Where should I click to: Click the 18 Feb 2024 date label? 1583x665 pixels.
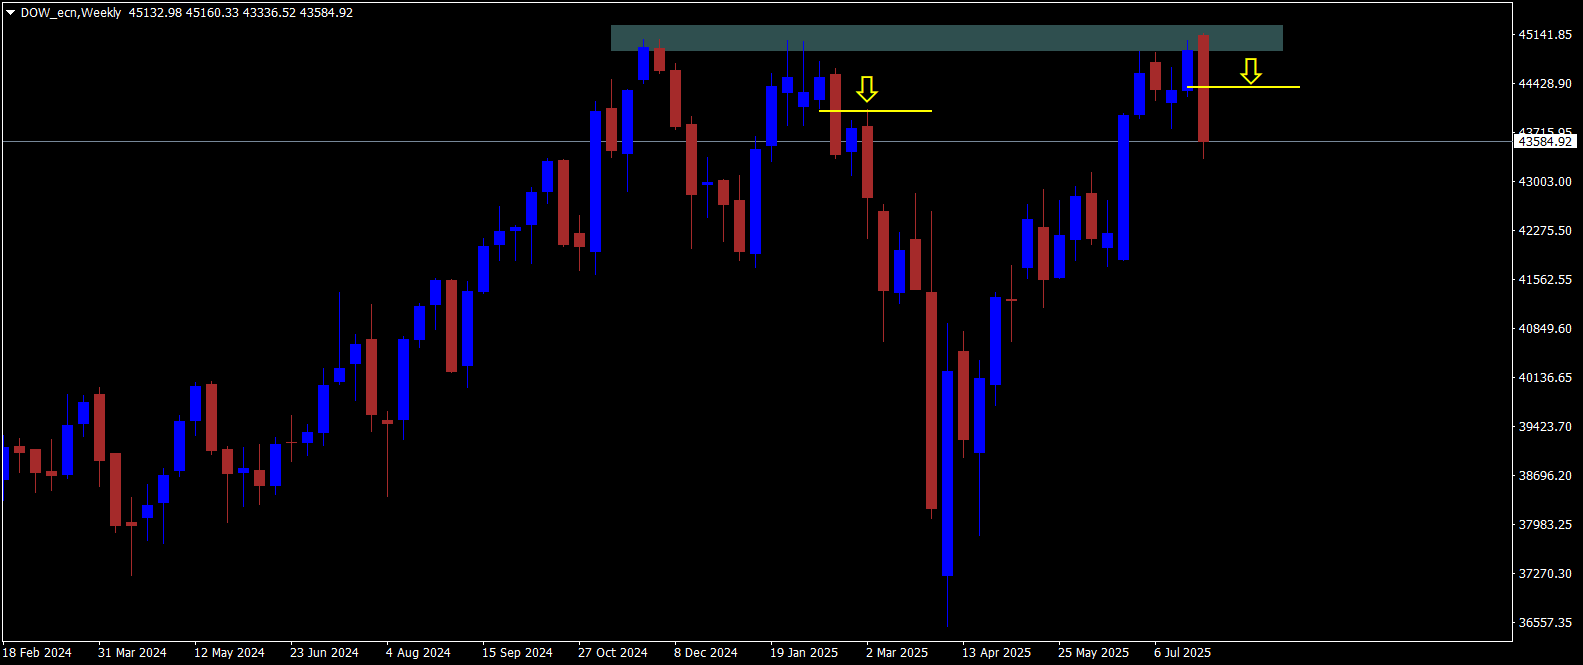click(x=37, y=653)
